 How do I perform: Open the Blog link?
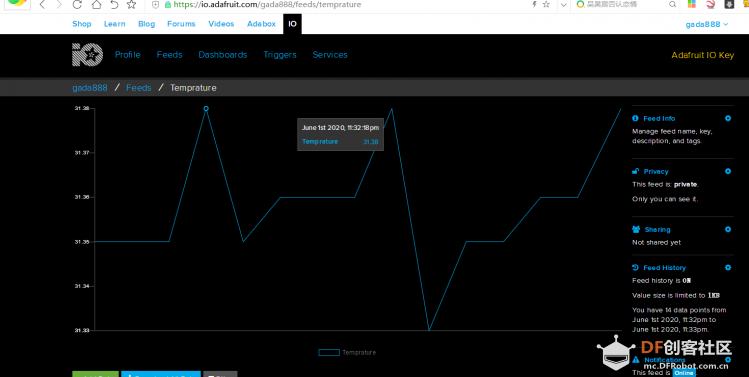[x=147, y=24]
